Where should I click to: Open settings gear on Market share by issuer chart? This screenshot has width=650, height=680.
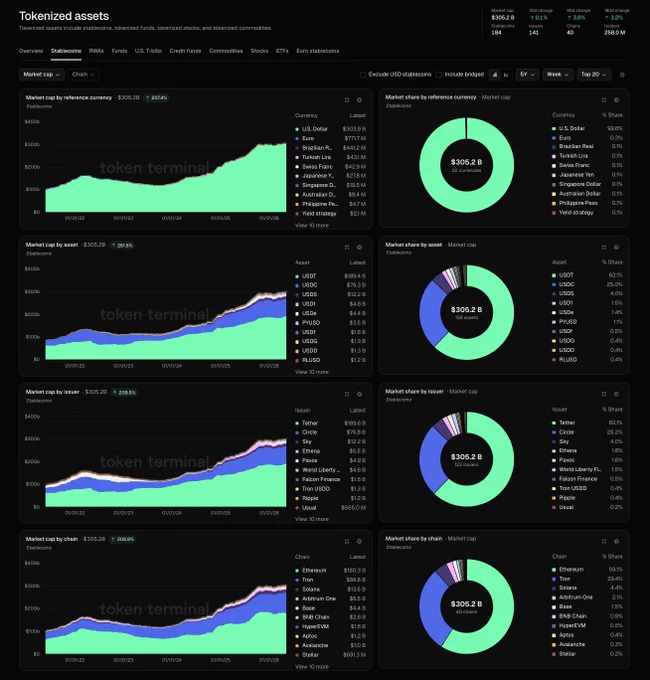click(616, 394)
